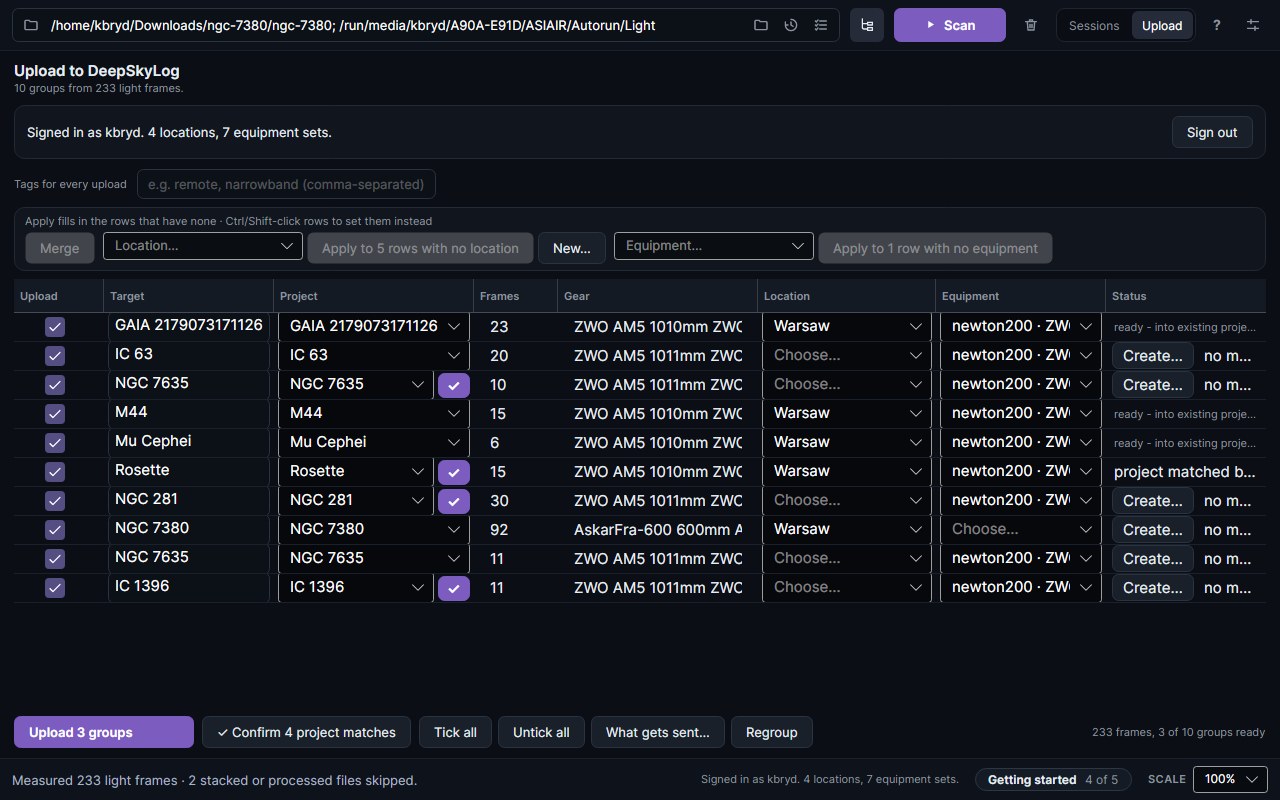This screenshot has width=1280, height=800.
Task: Open project dropdown for M44 row
Action: (374, 413)
